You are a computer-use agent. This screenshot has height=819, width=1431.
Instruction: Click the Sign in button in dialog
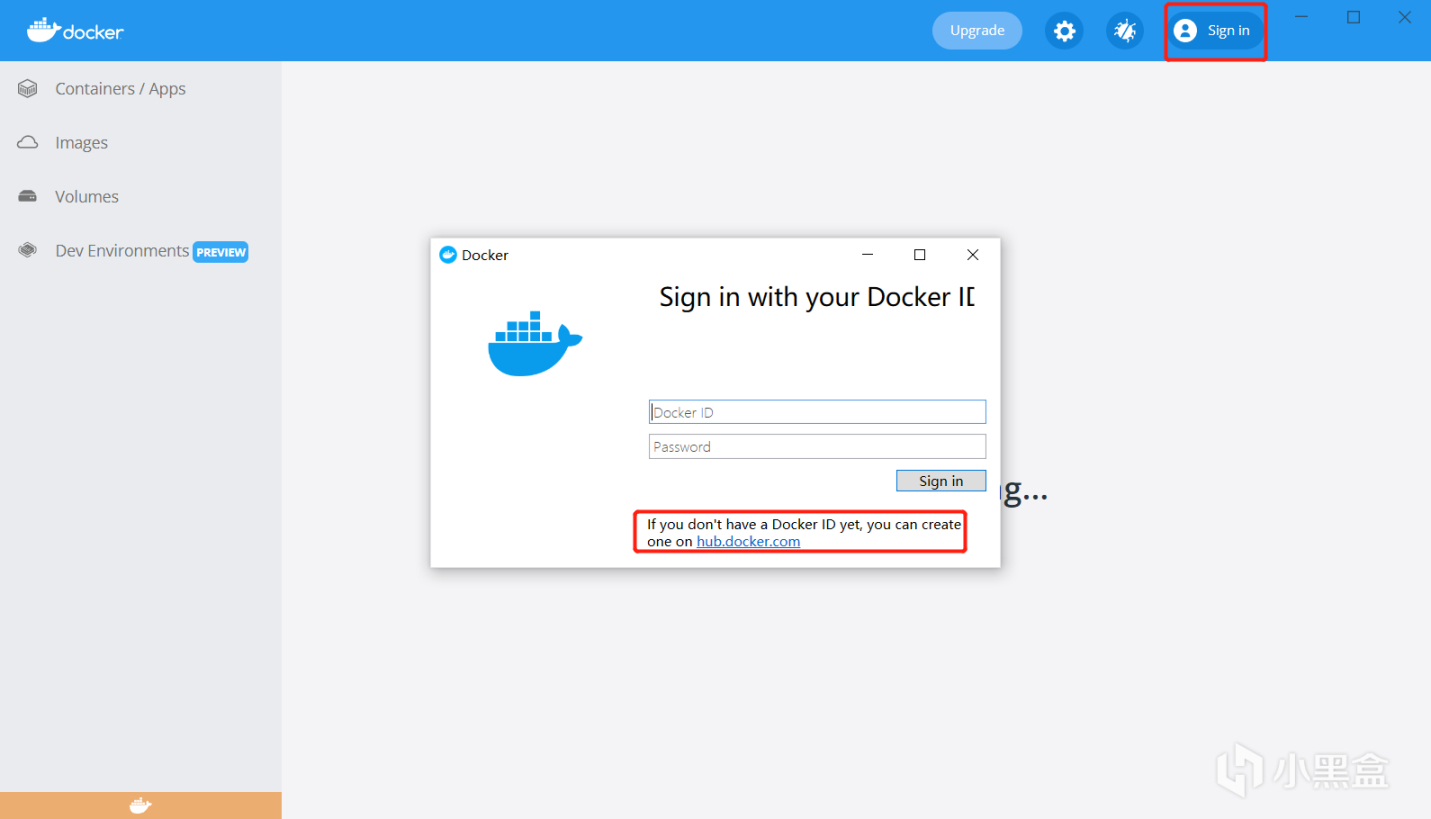pyautogui.click(x=941, y=481)
